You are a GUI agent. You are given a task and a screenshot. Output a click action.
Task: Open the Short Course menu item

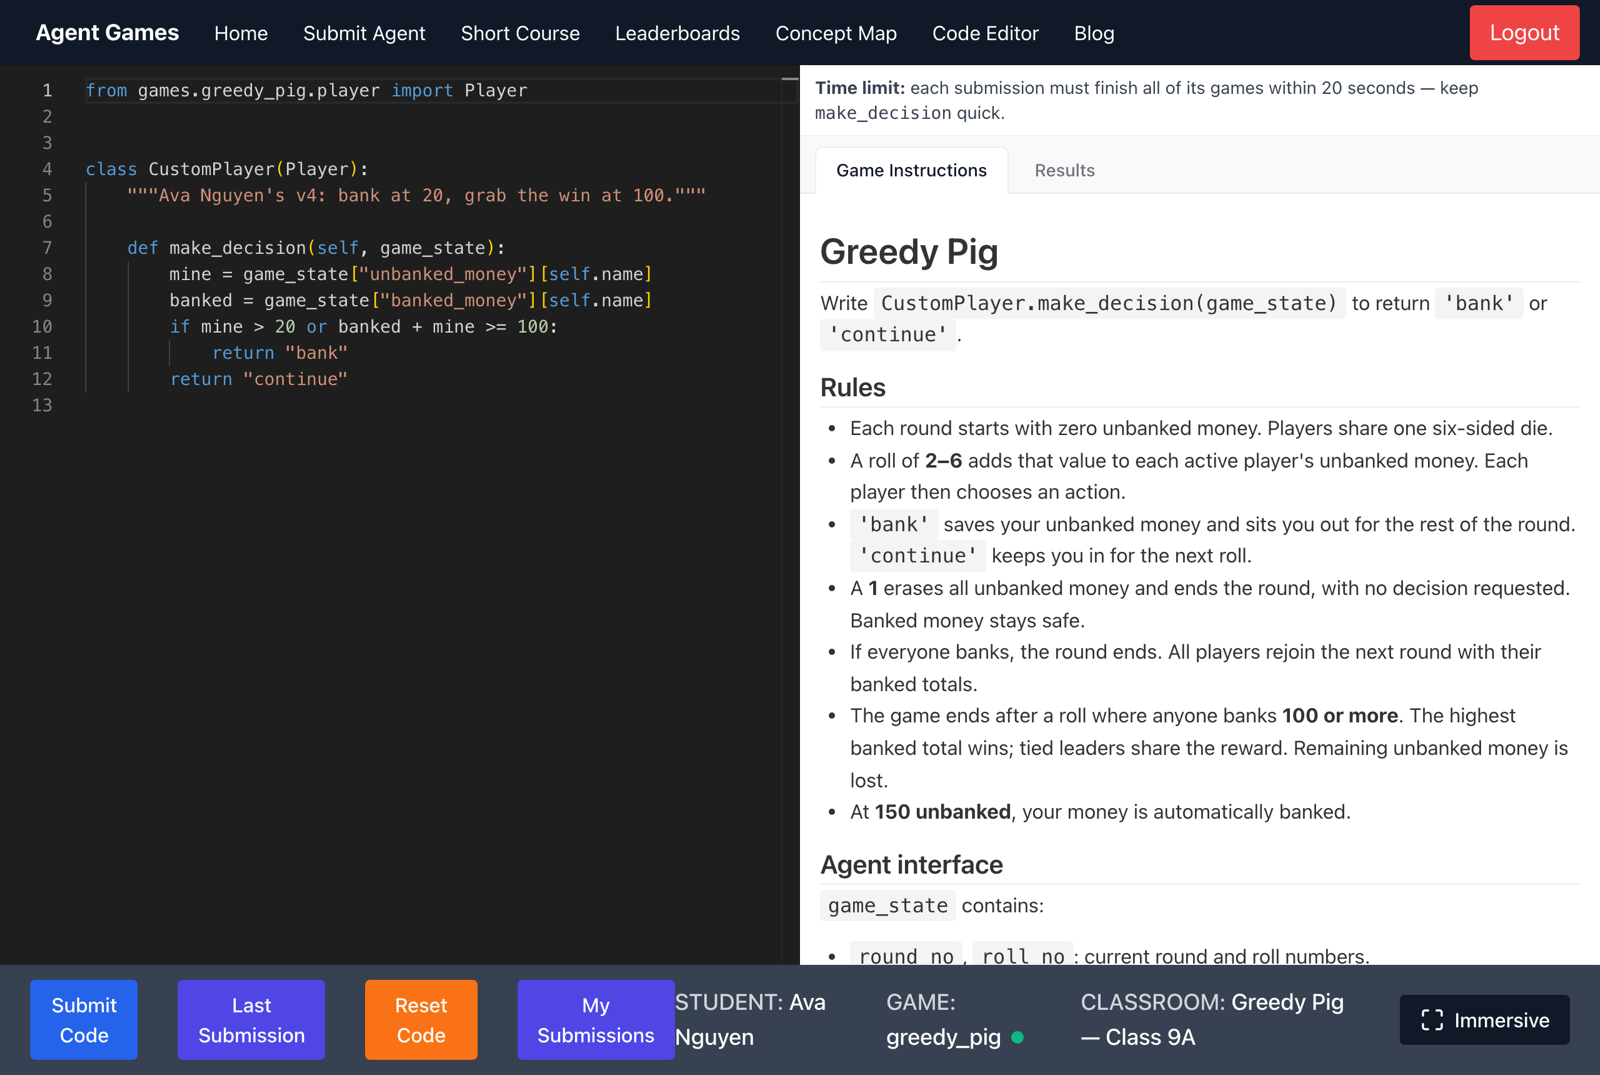pyautogui.click(x=520, y=33)
